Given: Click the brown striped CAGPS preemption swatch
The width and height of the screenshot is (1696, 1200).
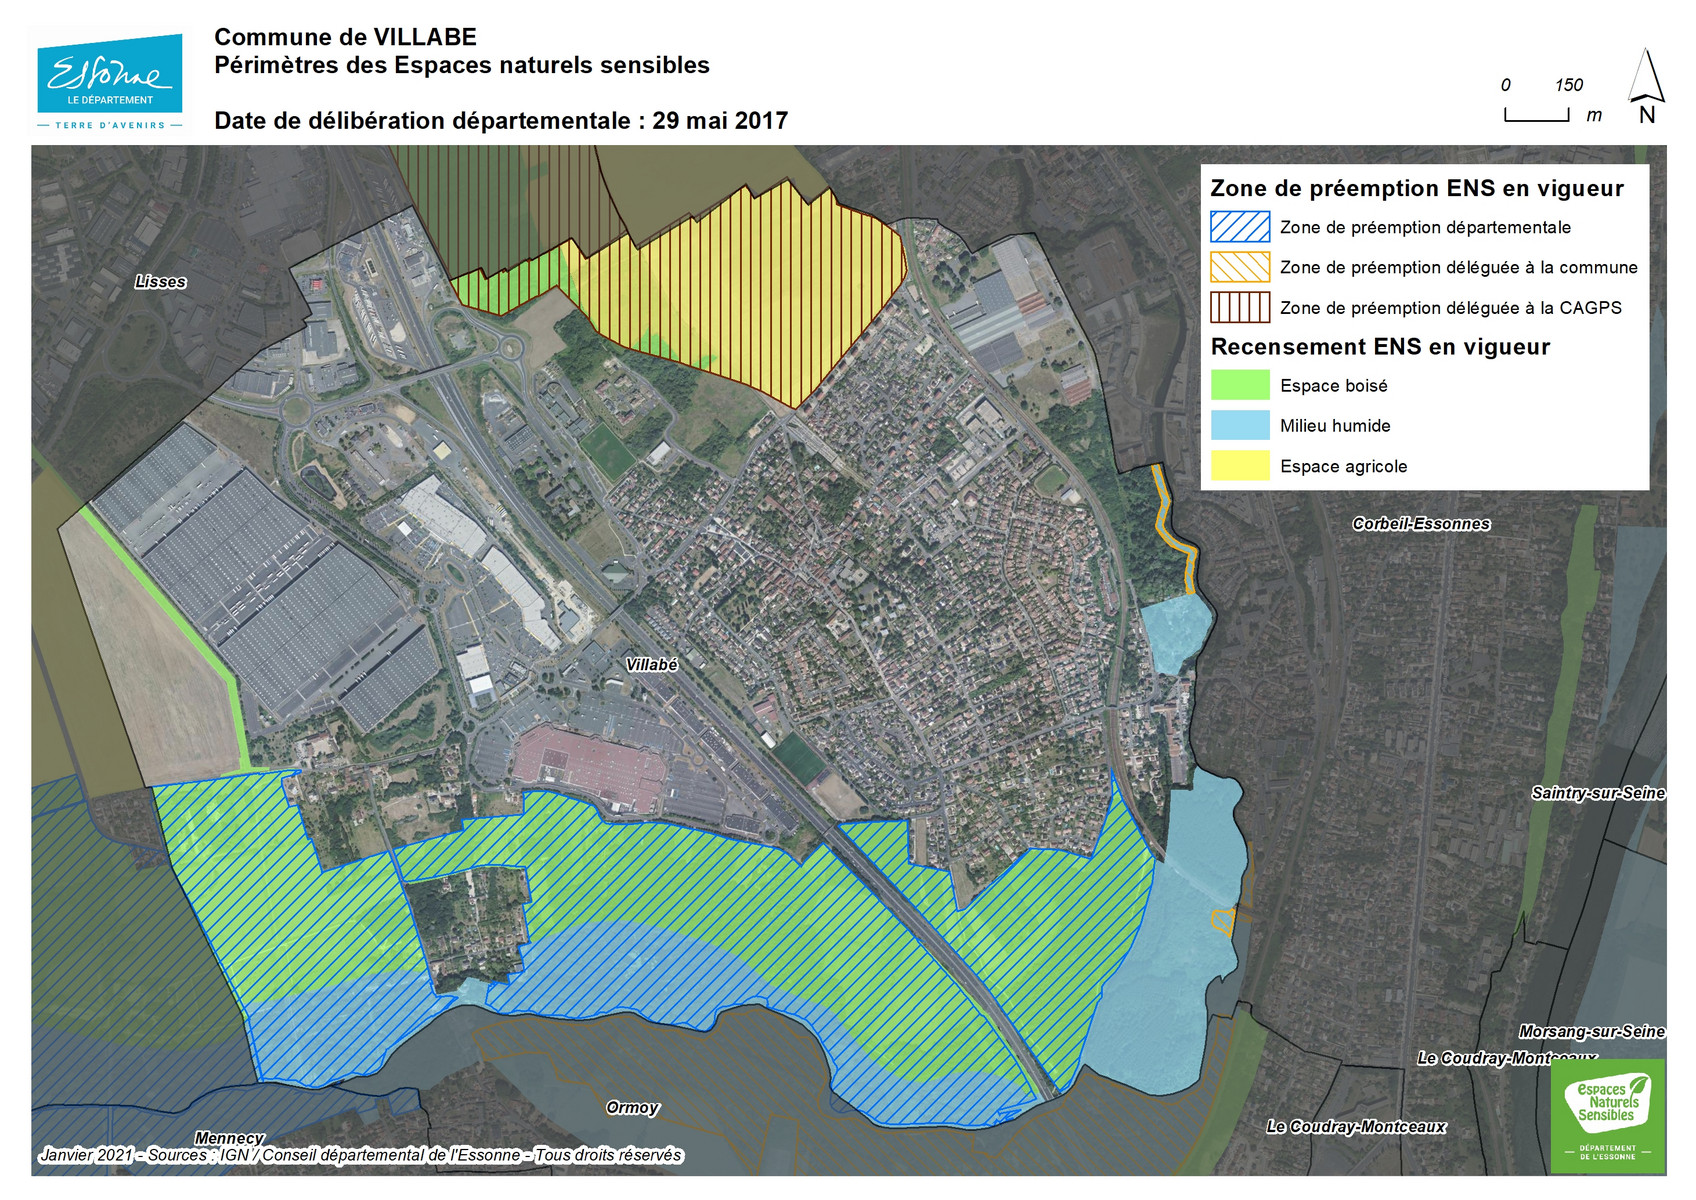Looking at the screenshot, I should pyautogui.click(x=1240, y=307).
